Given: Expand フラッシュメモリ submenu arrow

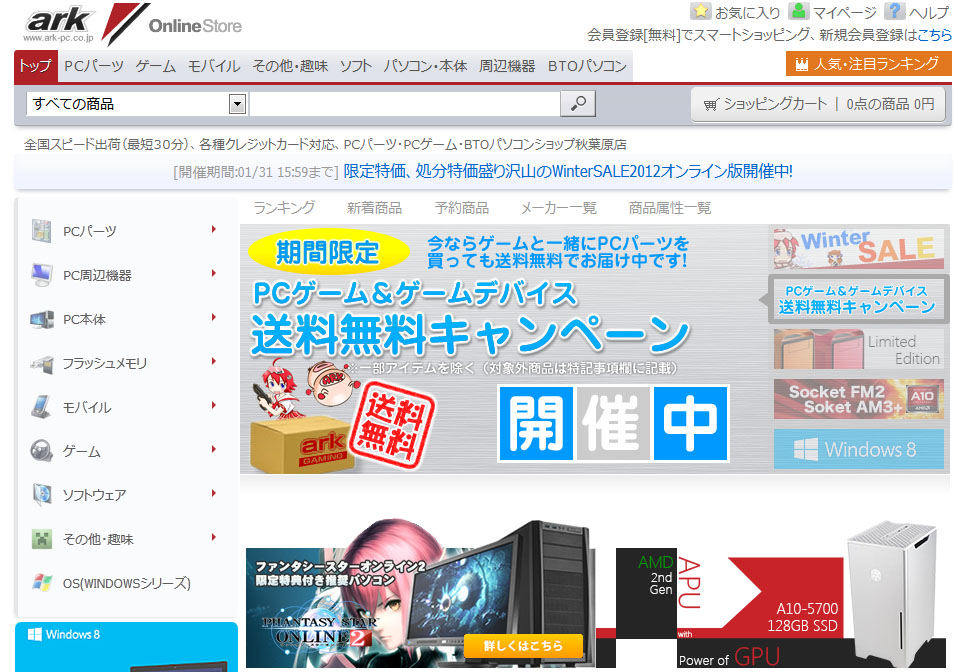Looking at the screenshot, I should [214, 361].
